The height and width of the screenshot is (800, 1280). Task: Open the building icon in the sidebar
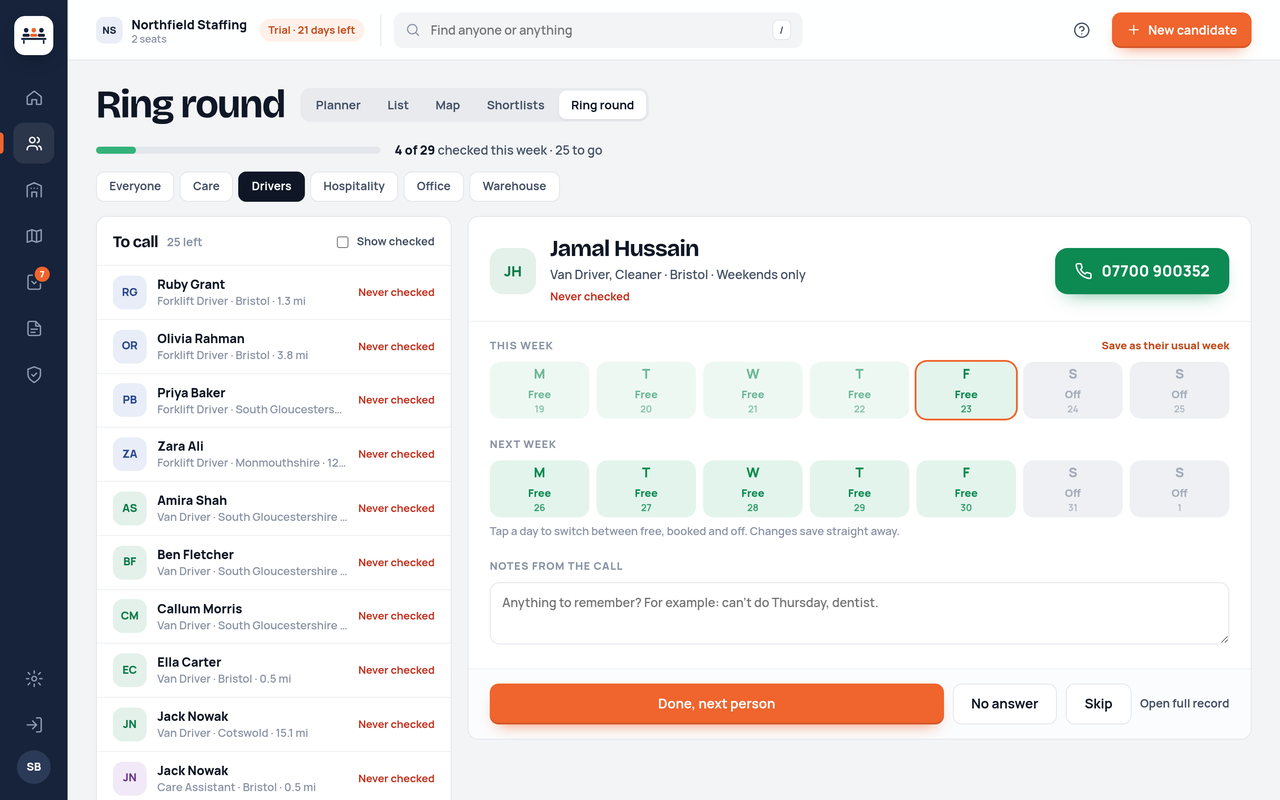[x=34, y=190]
